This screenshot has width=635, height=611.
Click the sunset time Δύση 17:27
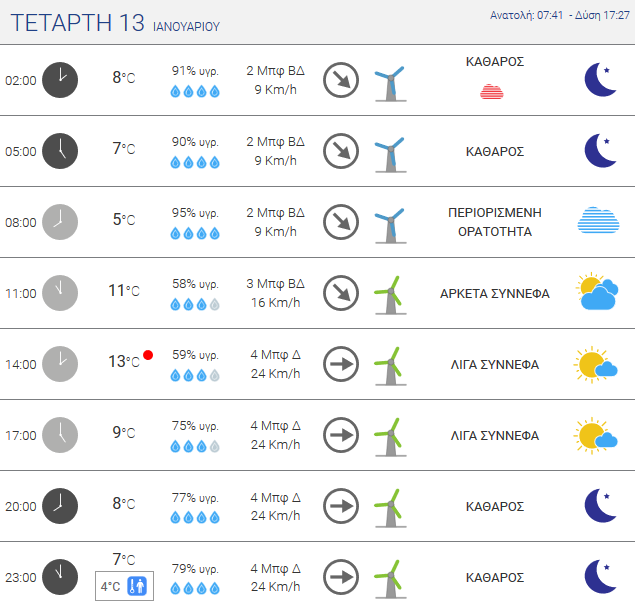[x=601, y=16]
